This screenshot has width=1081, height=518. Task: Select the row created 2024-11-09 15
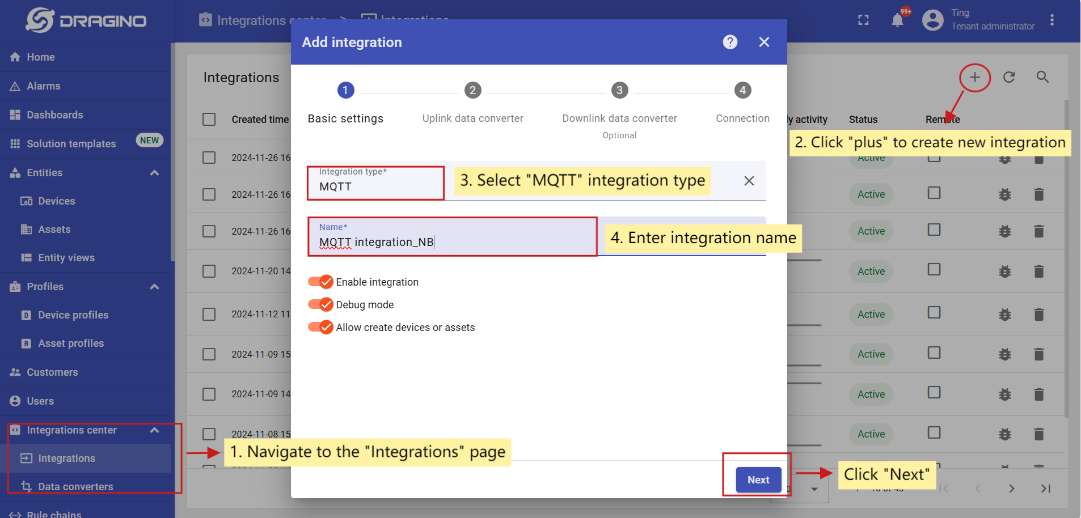209,355
